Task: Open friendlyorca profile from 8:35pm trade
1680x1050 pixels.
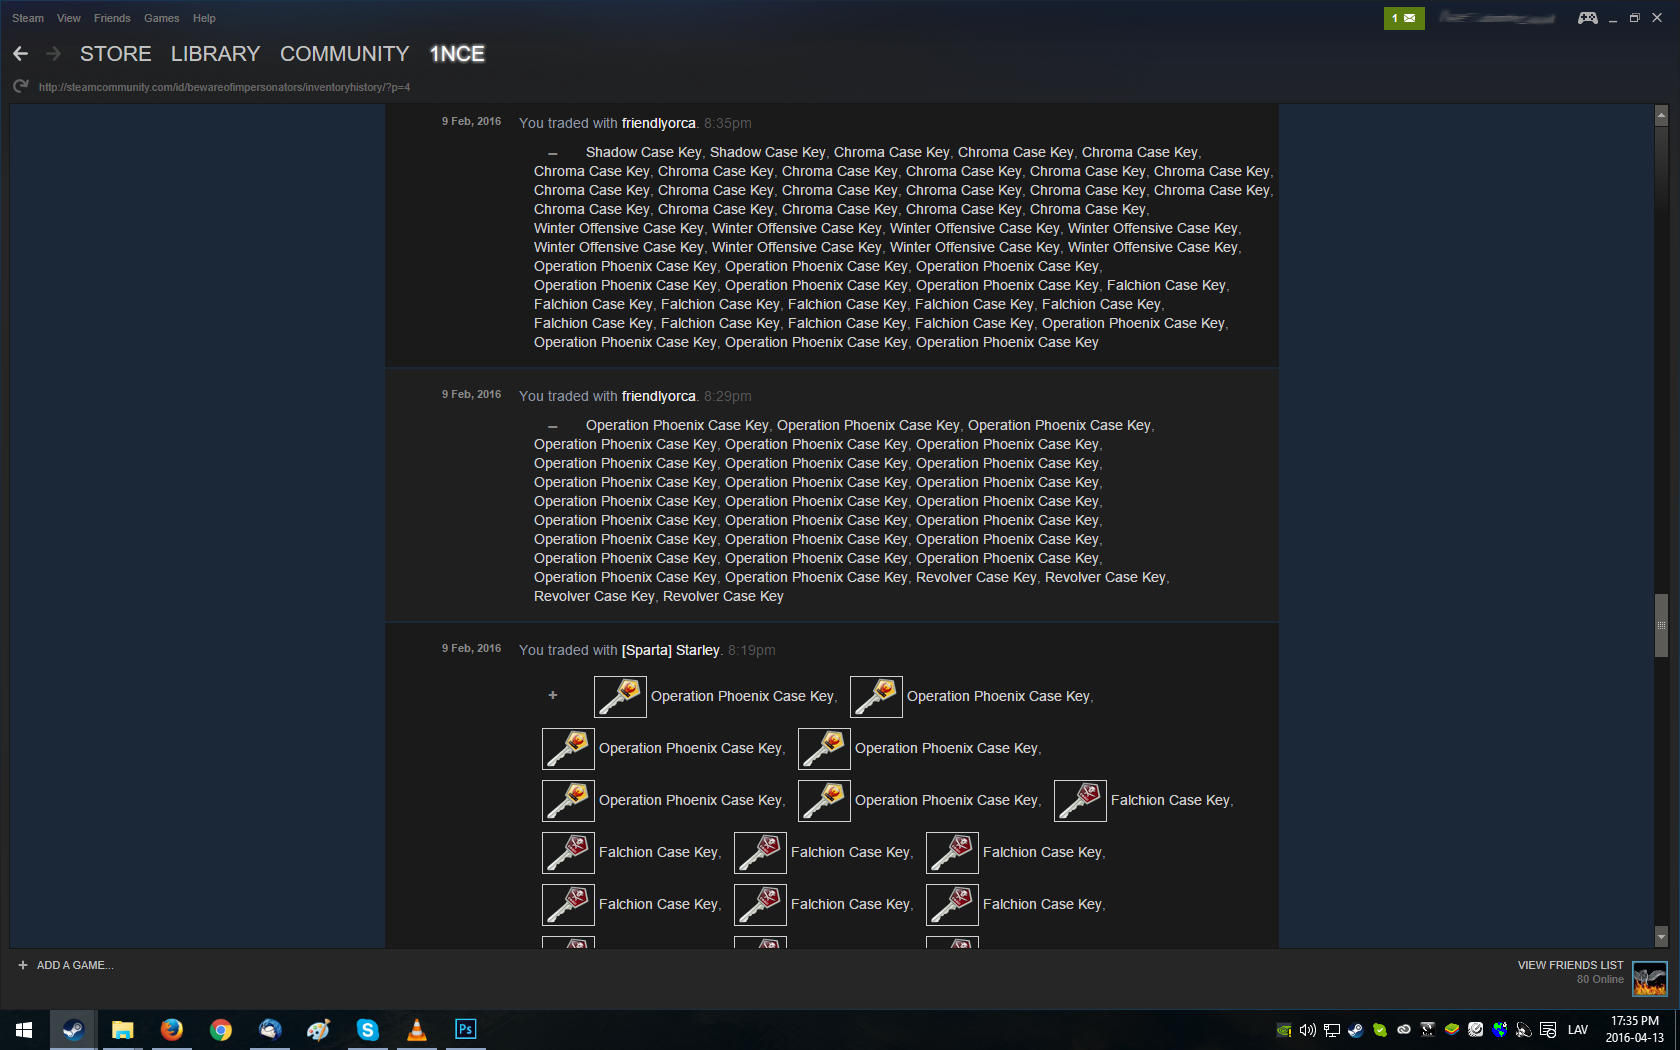Action: [x=658, y=123]
